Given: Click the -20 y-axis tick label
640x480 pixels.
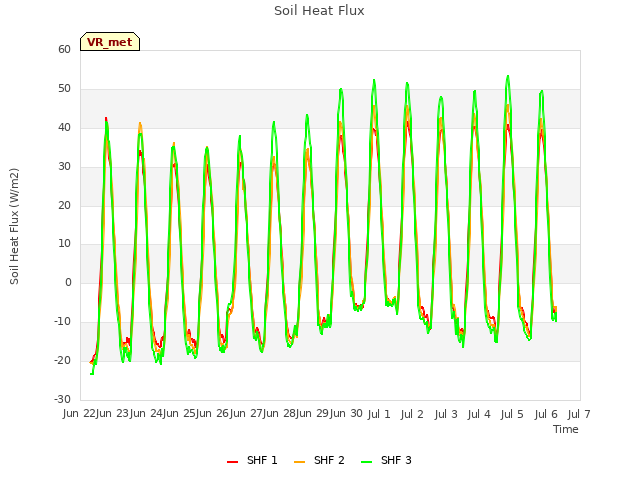Looking at the screenshot, I should (x=62, y=360).
